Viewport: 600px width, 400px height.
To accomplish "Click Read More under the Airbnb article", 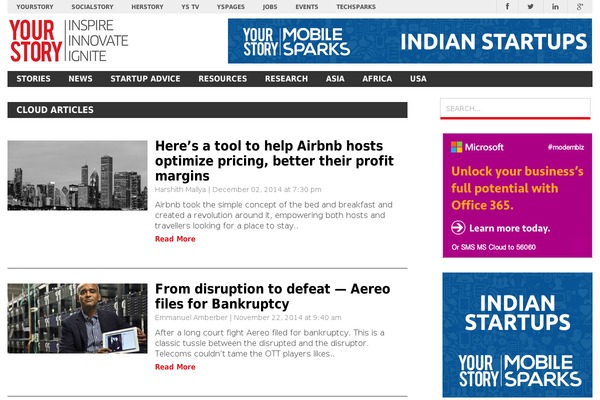I will (x=175, y=239).
